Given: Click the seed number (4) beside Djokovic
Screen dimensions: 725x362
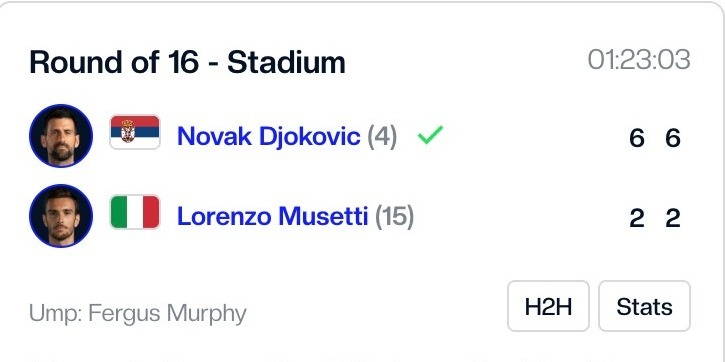Looking at the screenshot, I should [x=382, y=137].
